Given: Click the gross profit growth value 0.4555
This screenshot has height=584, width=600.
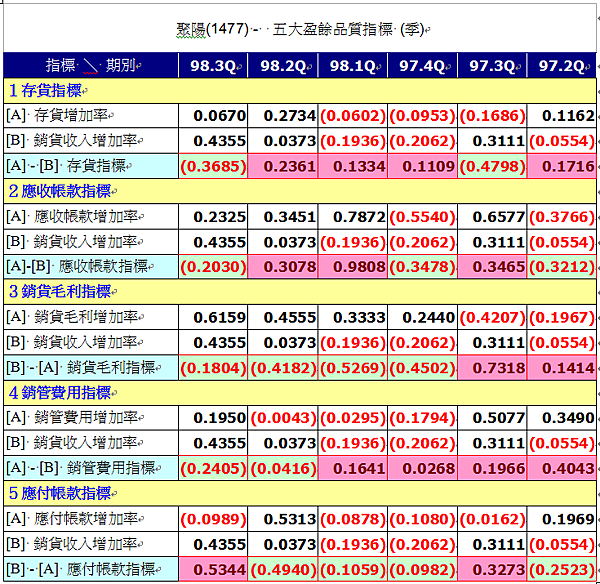Looking at the screenshot, I should [290, 317].
